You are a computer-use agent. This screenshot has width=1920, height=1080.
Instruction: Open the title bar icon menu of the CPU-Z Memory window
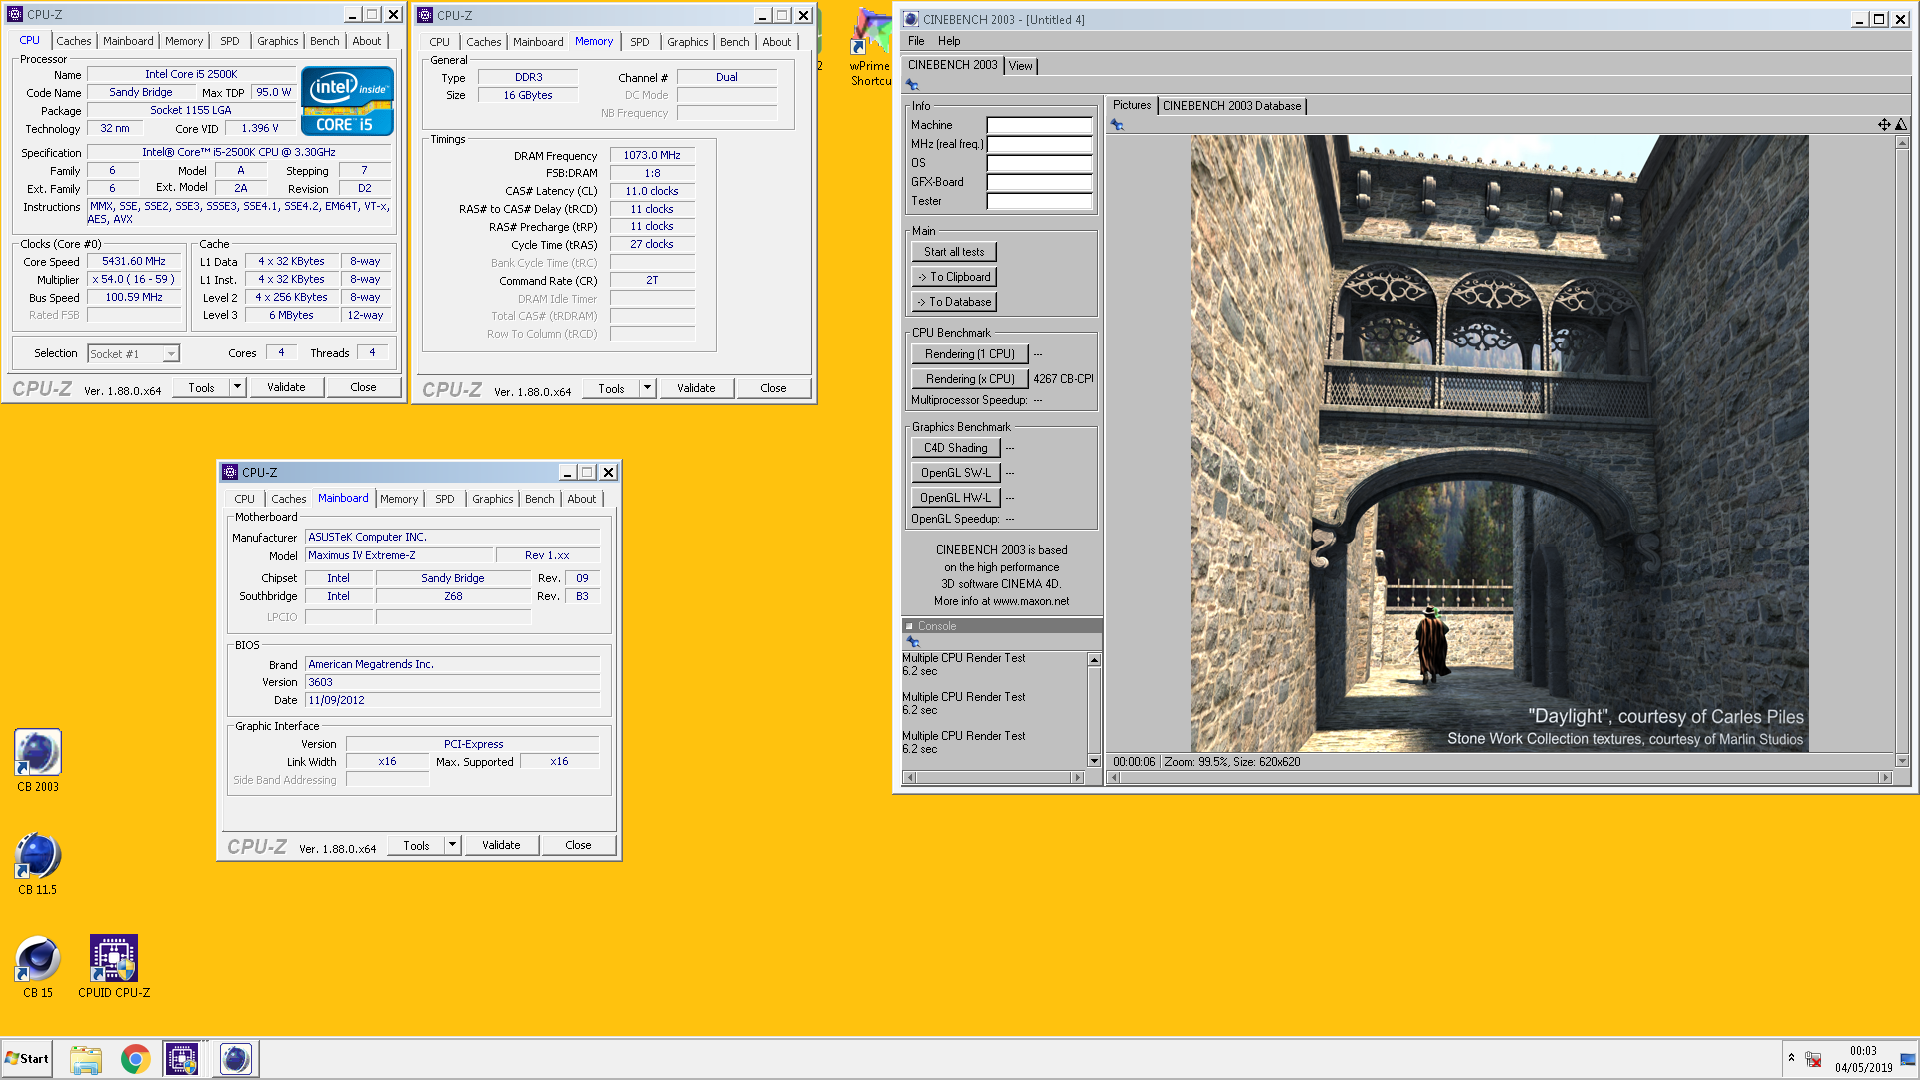tap(425, 15)
